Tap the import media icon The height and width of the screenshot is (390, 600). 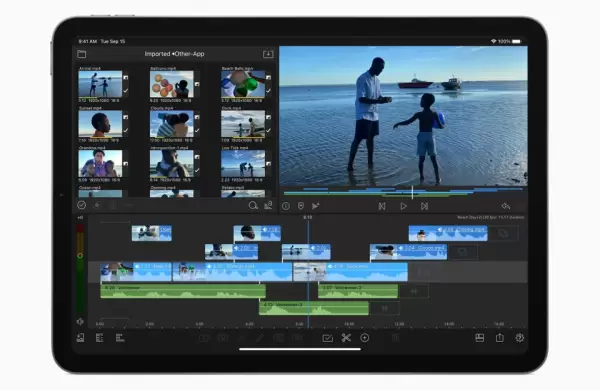268,54
